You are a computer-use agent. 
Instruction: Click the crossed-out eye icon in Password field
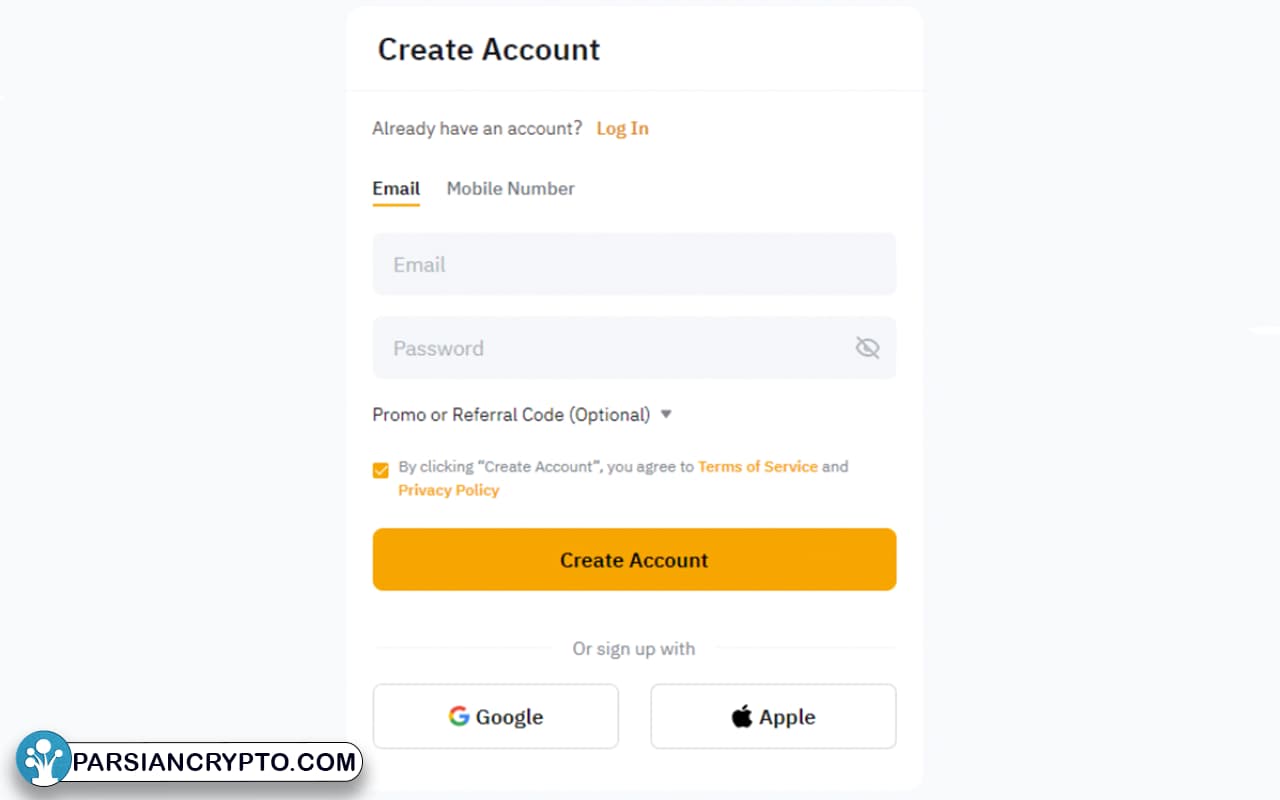click(x=867, y=348)
